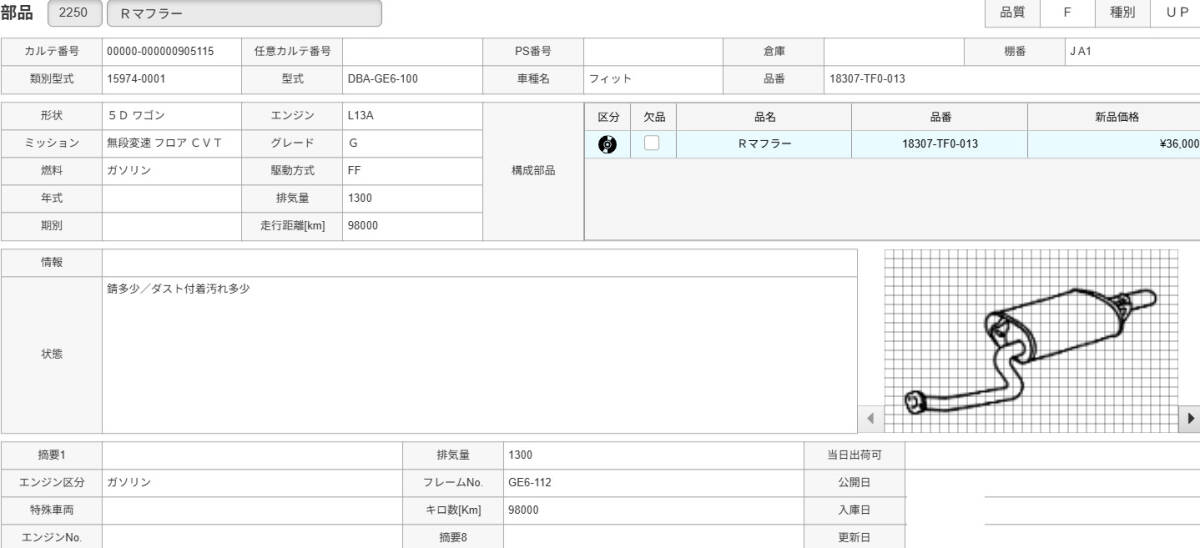Open the muffler diagram thumbnail
This screenshot has height=548, width=1200.
click(x=1029, y=340)
